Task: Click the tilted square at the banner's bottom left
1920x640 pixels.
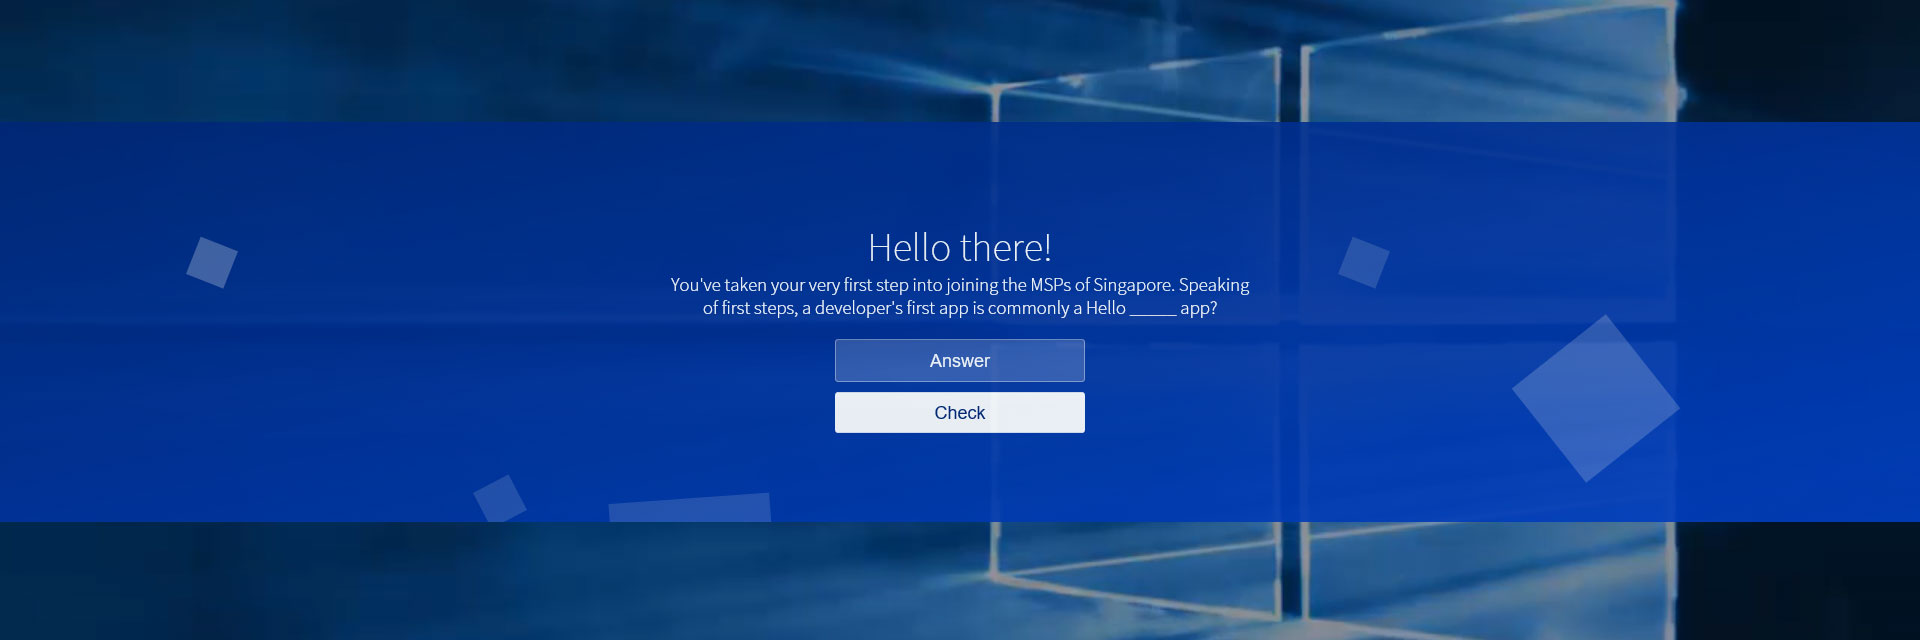Action: (499, 498)
